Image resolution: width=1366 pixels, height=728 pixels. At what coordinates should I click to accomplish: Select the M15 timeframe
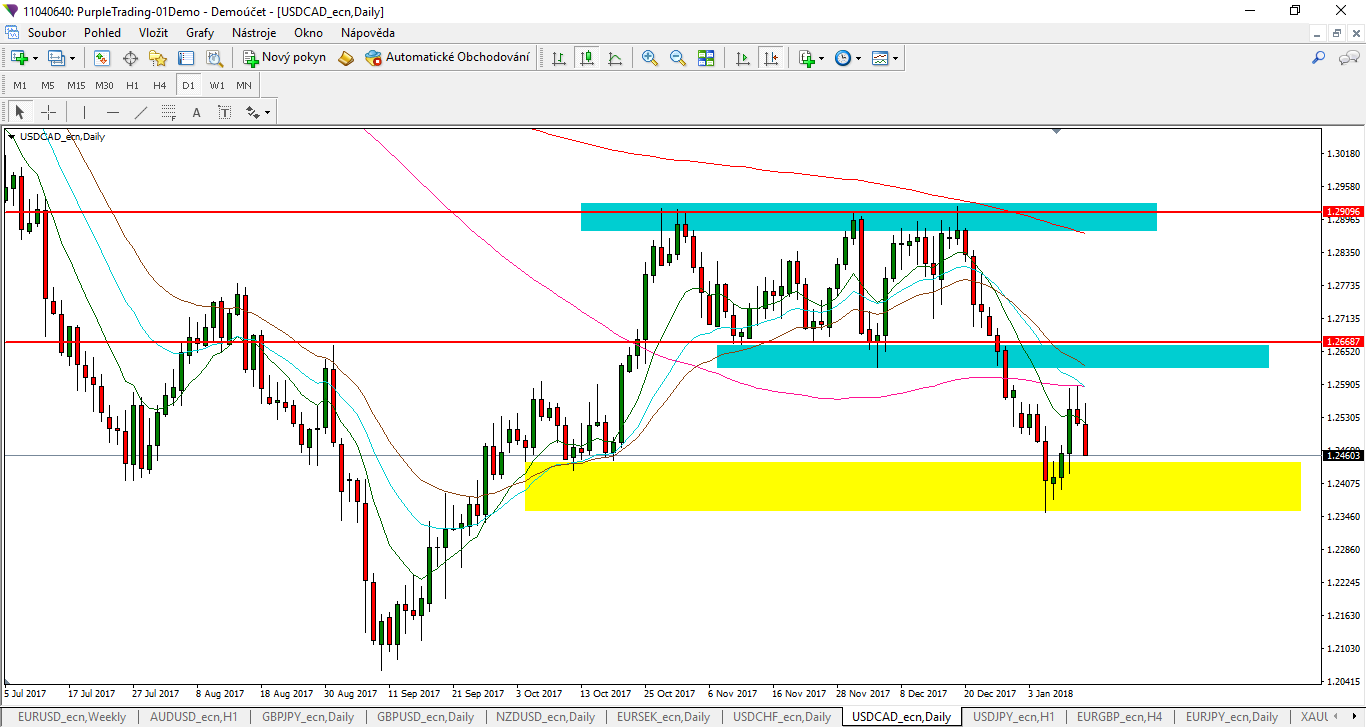tap(76, 85)
